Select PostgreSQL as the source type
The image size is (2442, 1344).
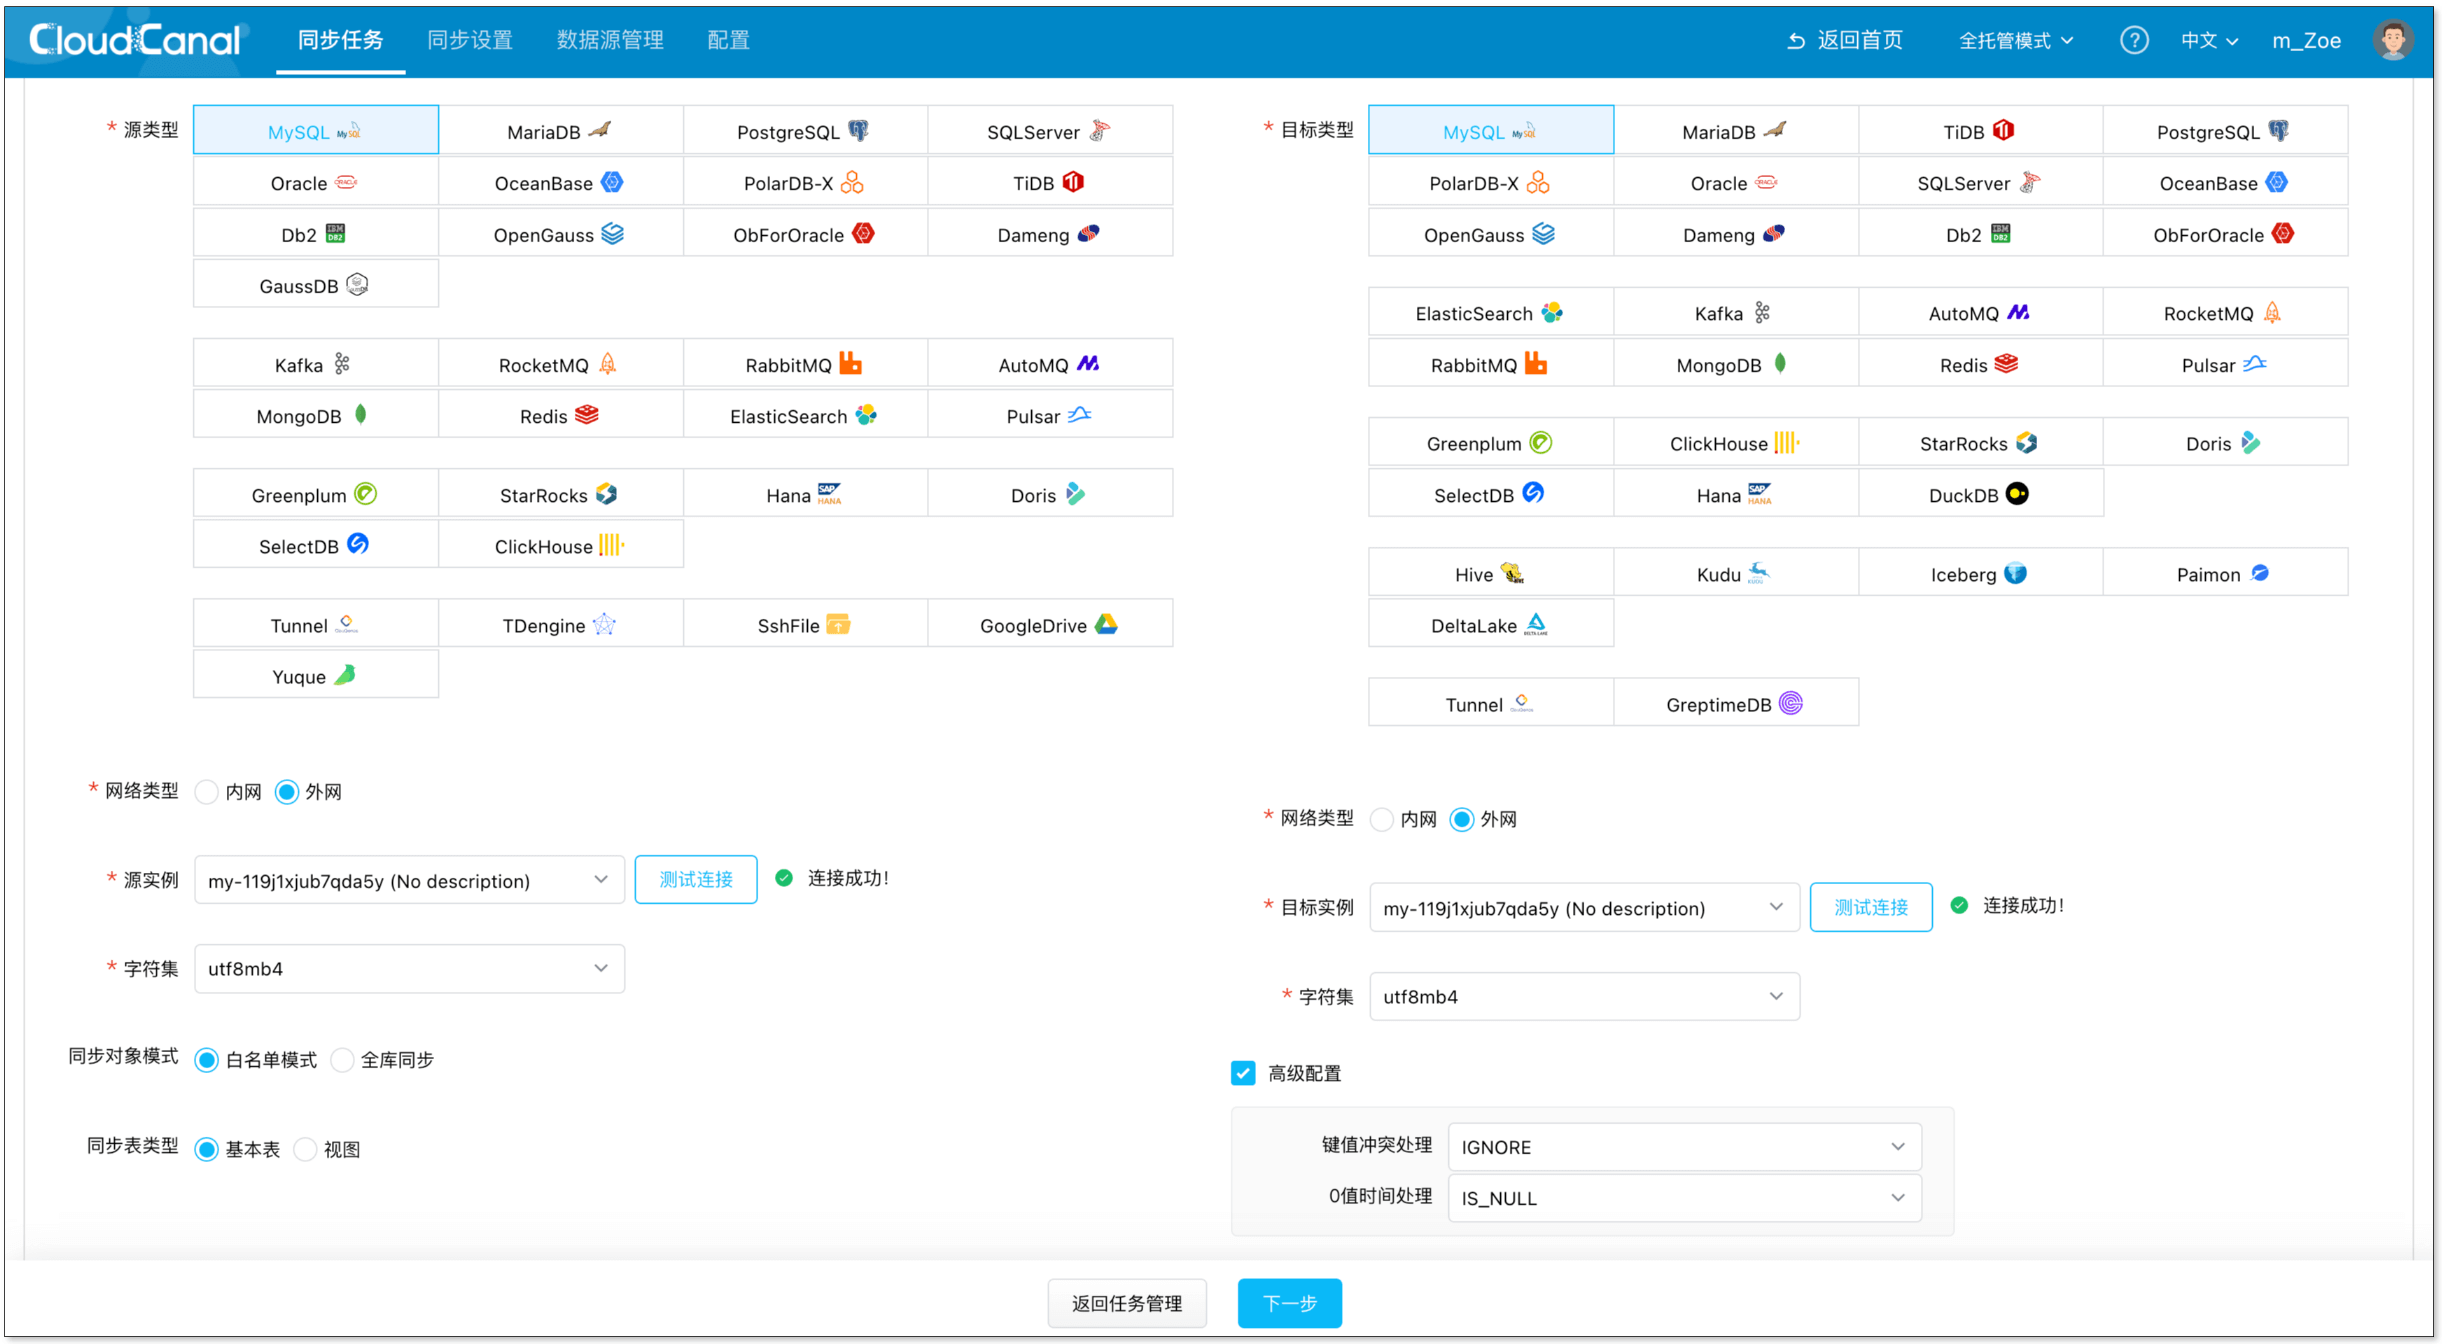click(804, 130)
